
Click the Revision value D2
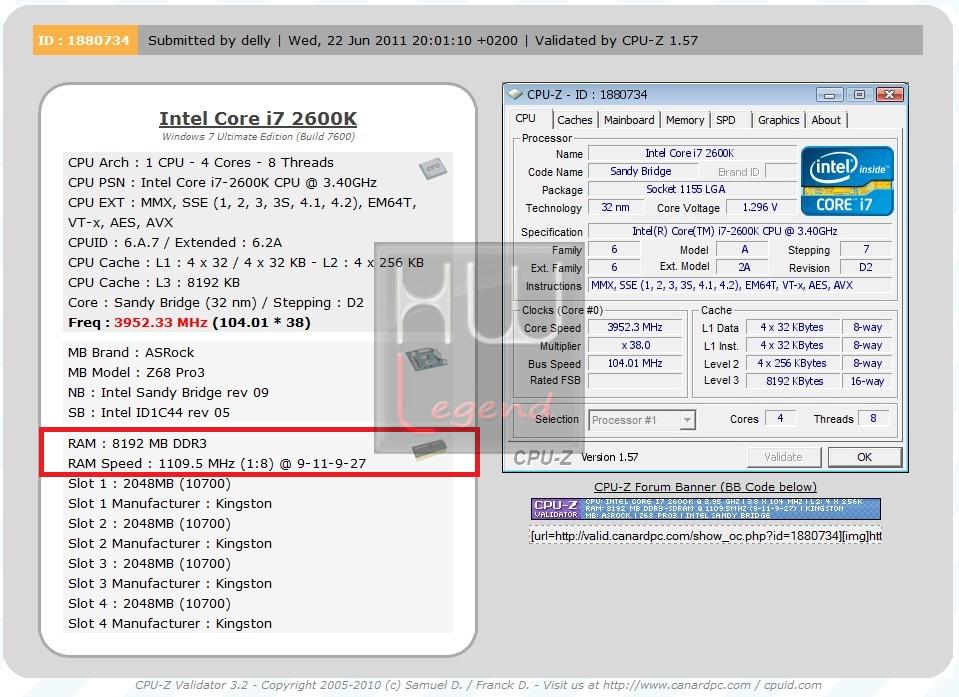866,267
